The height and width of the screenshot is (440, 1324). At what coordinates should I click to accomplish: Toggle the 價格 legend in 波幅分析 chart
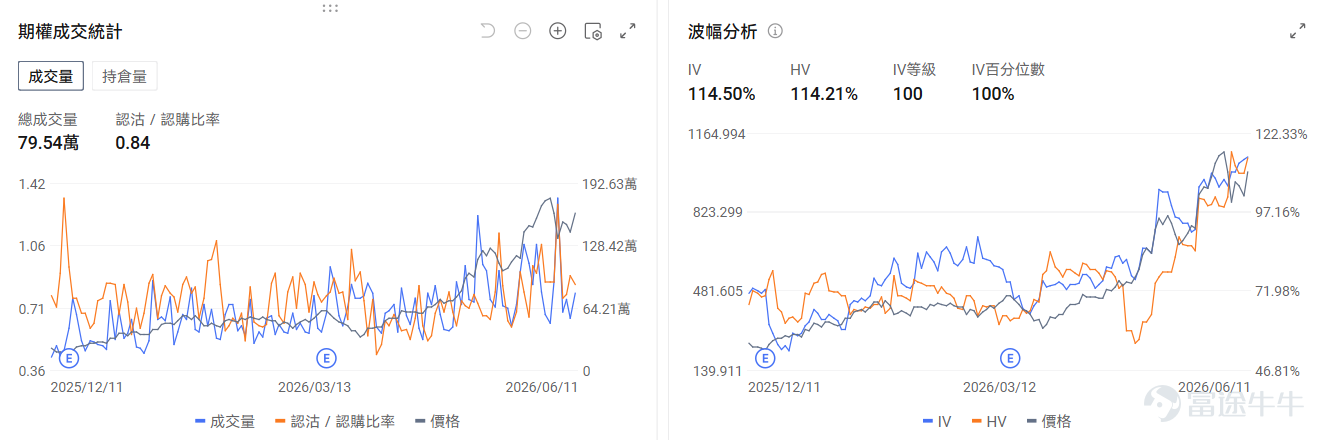[x=1047, y=422]
